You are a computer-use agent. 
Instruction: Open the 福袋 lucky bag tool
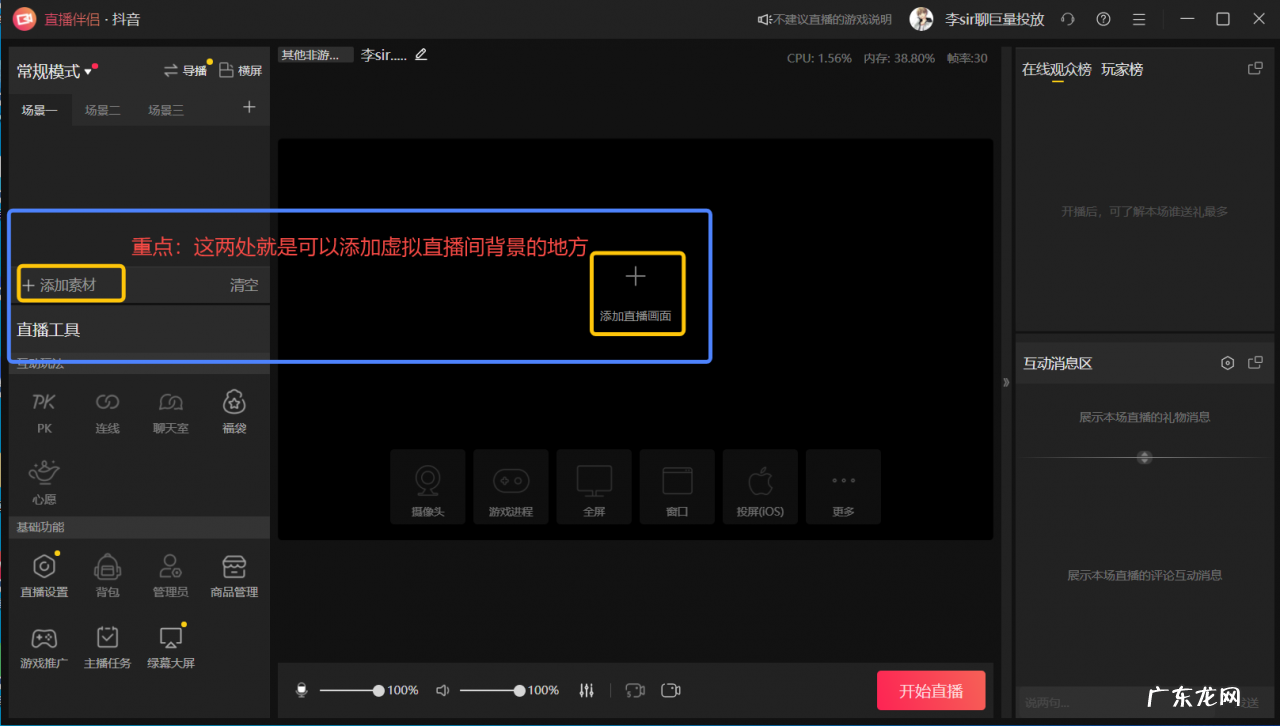coord(234,410)
